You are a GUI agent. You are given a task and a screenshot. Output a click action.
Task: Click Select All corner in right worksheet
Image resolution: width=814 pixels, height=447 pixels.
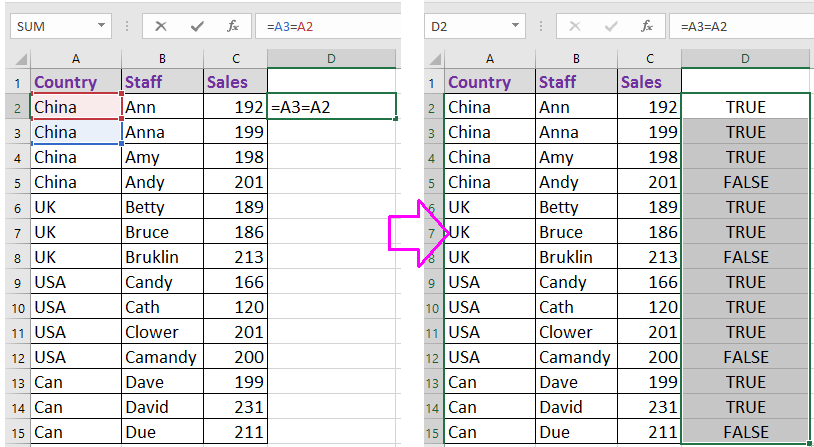pos(434,59)
